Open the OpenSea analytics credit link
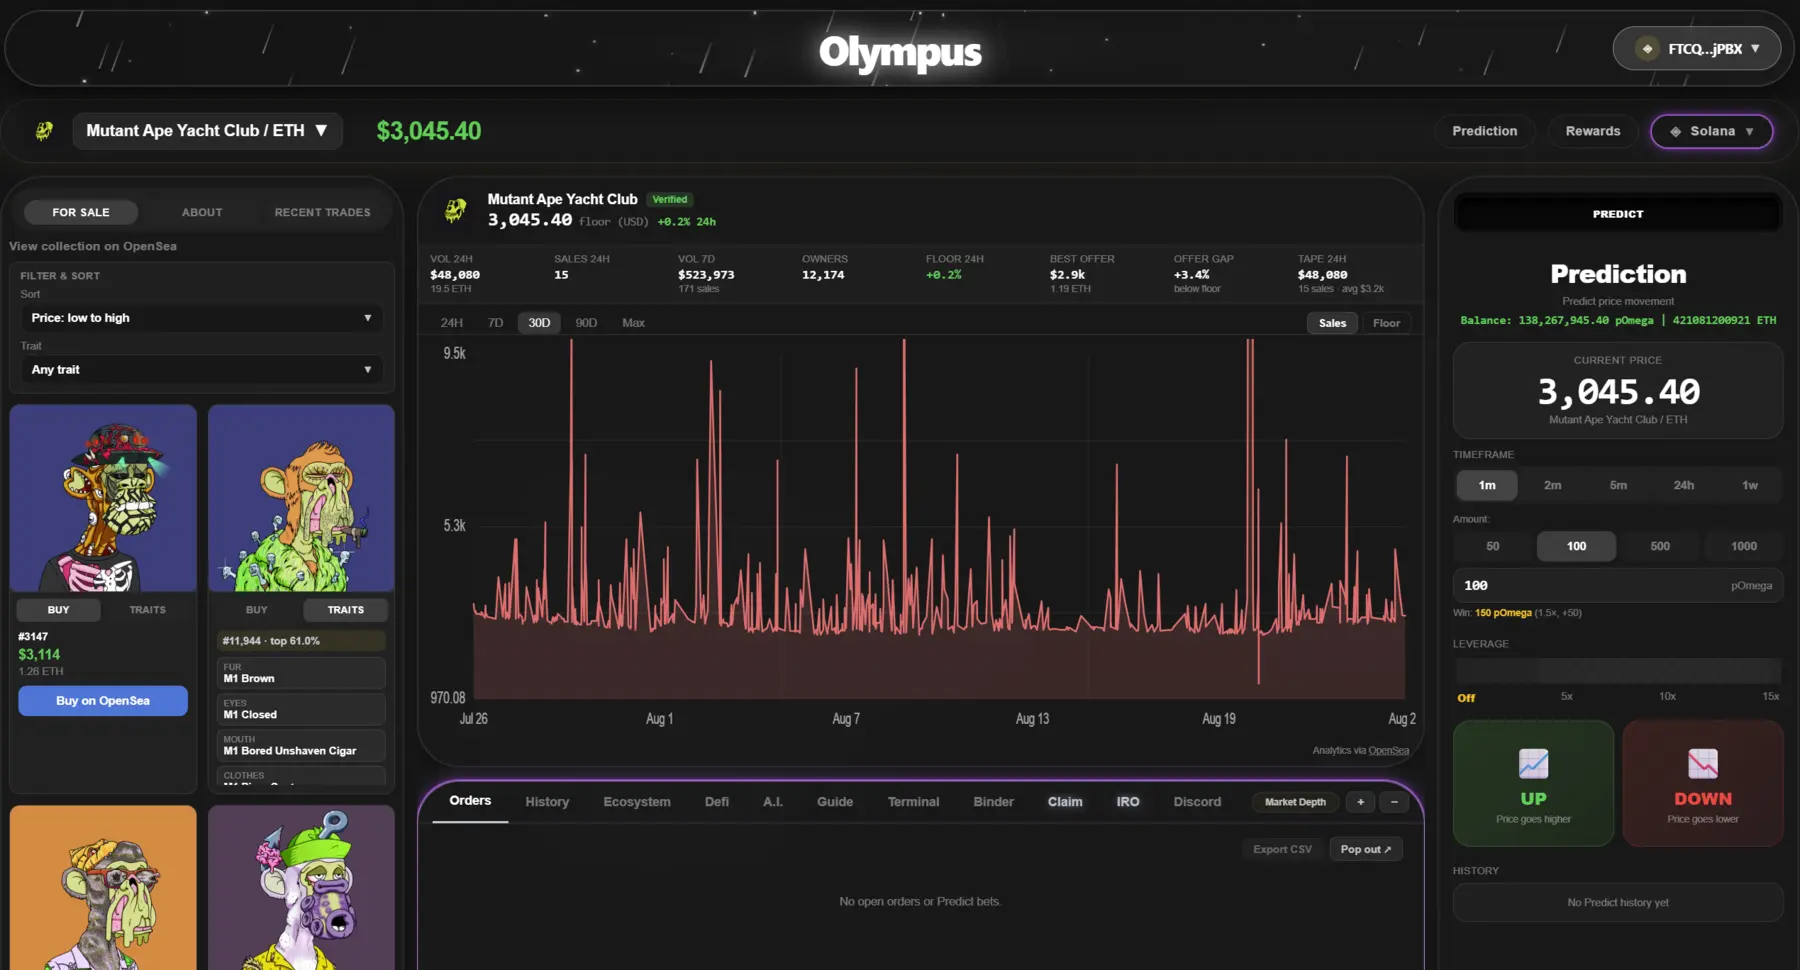The width and height of the screenshot is (1800, 970). (1388, 751)
